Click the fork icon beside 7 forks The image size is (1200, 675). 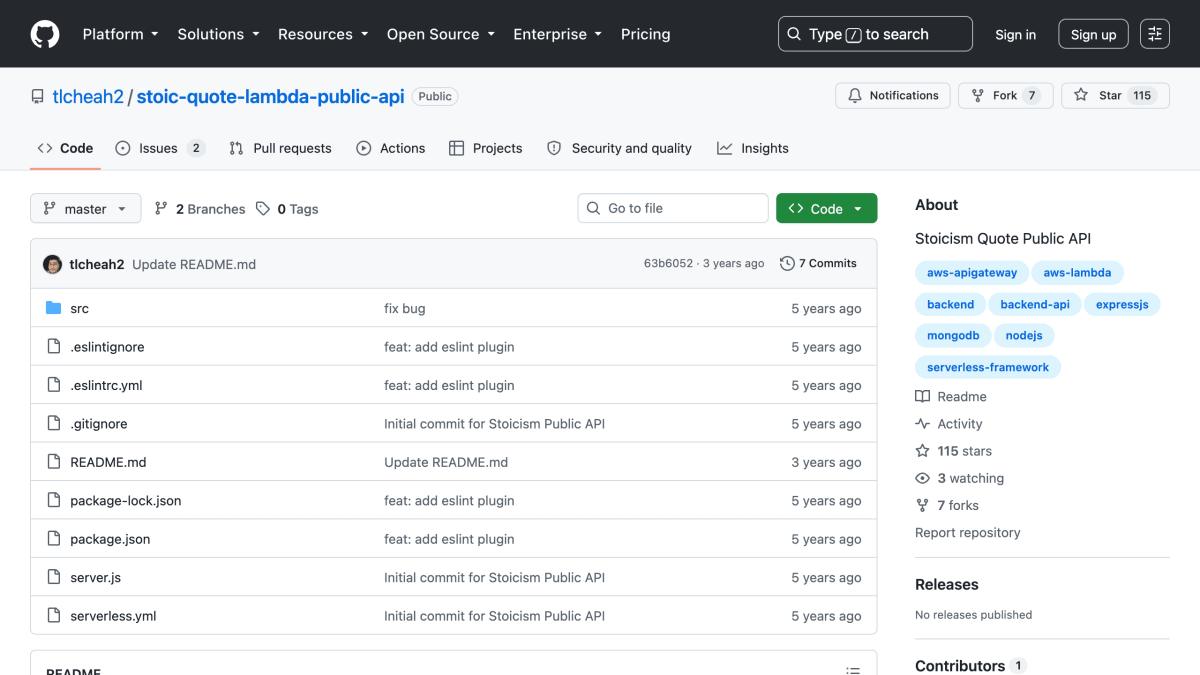923,505
